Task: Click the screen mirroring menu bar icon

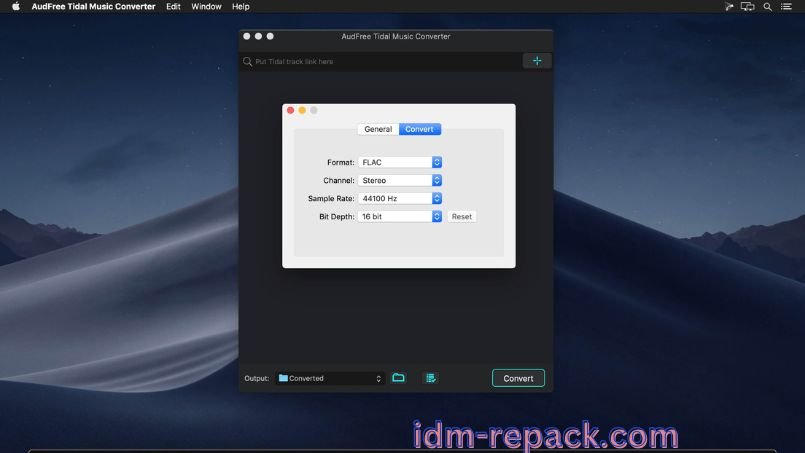Action: [x=748, y=7]
